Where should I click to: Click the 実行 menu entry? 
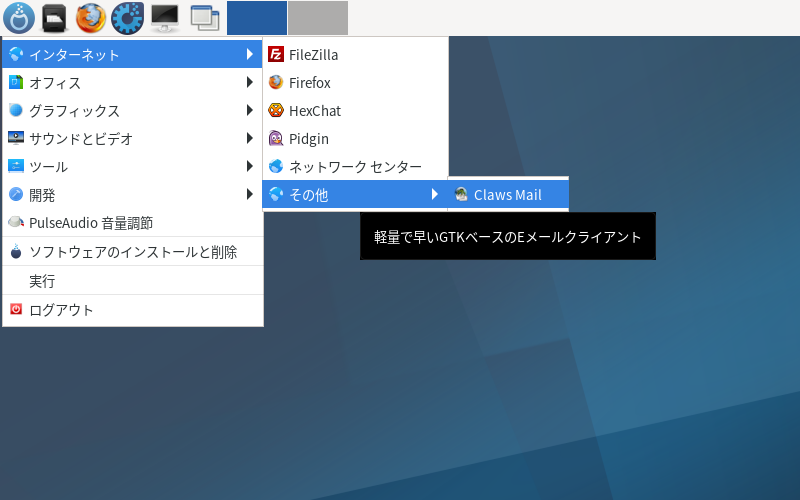click(x=133, y=281)
